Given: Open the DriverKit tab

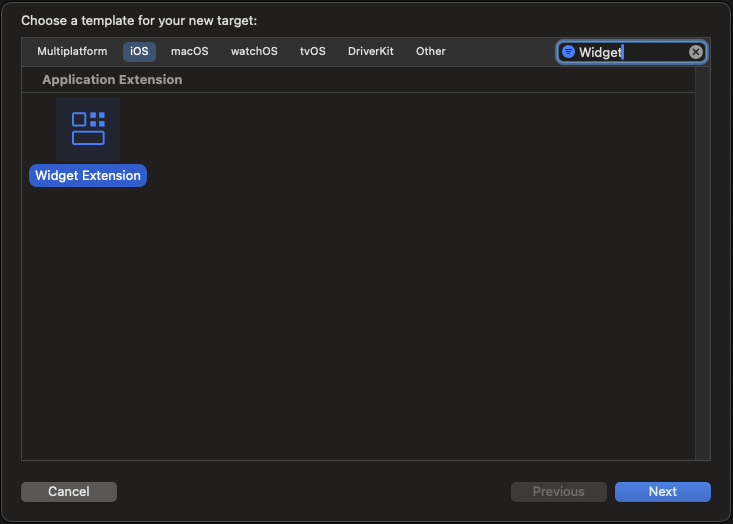Looking at the screenshot, I should (x=371, y=51).
